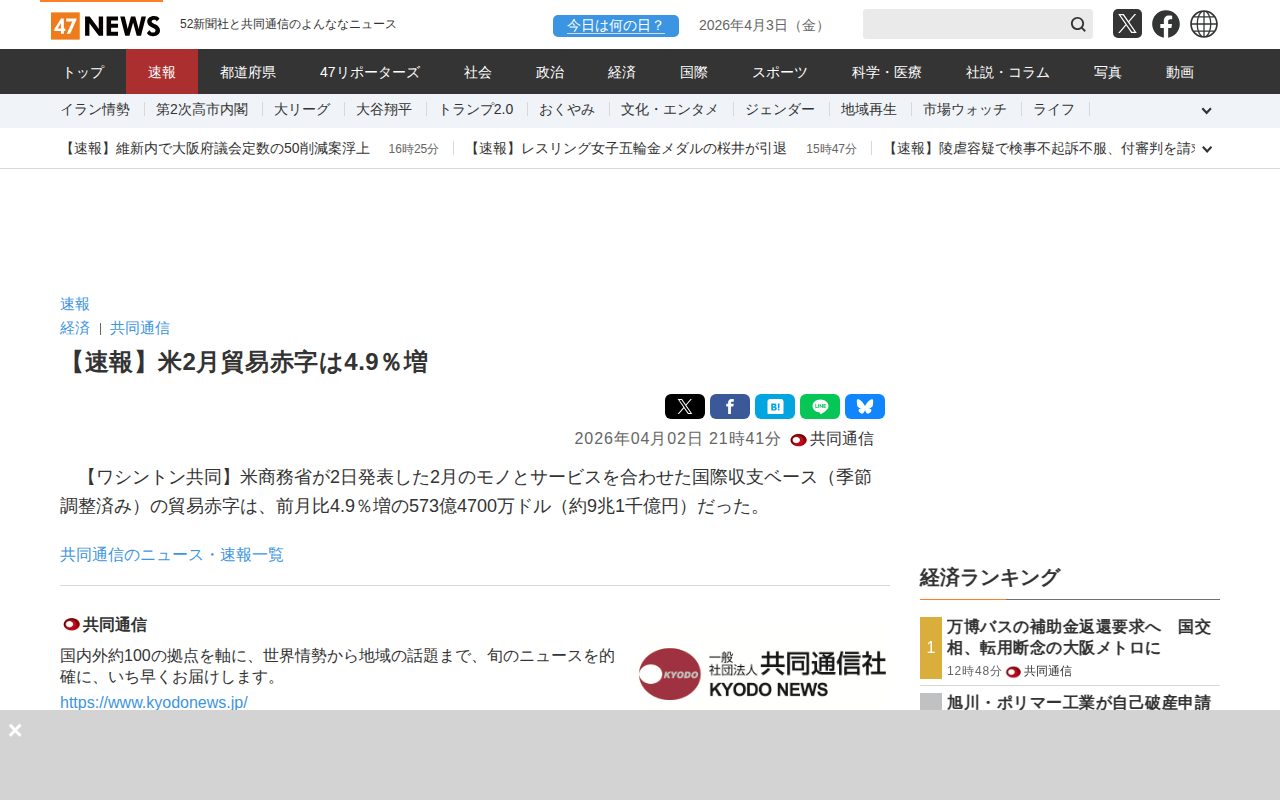Go to 経済 in main navigation
The height and width of the screenshot is (800, 1280).
click(x=622, y=72)
